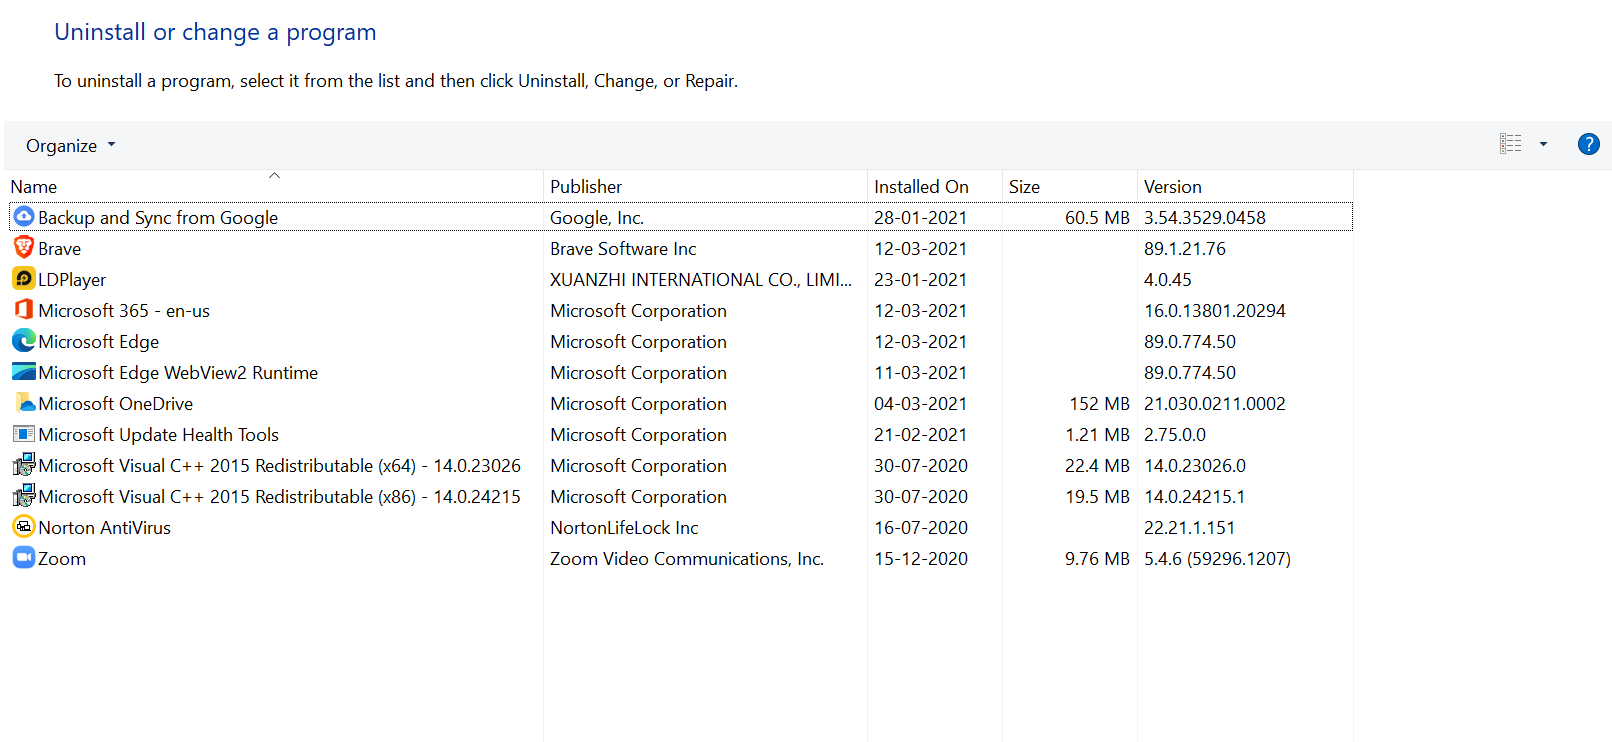Click size value 22.4 MB
The image size is (1612, 742).
pyautogui.click(x=1097, y=466)
